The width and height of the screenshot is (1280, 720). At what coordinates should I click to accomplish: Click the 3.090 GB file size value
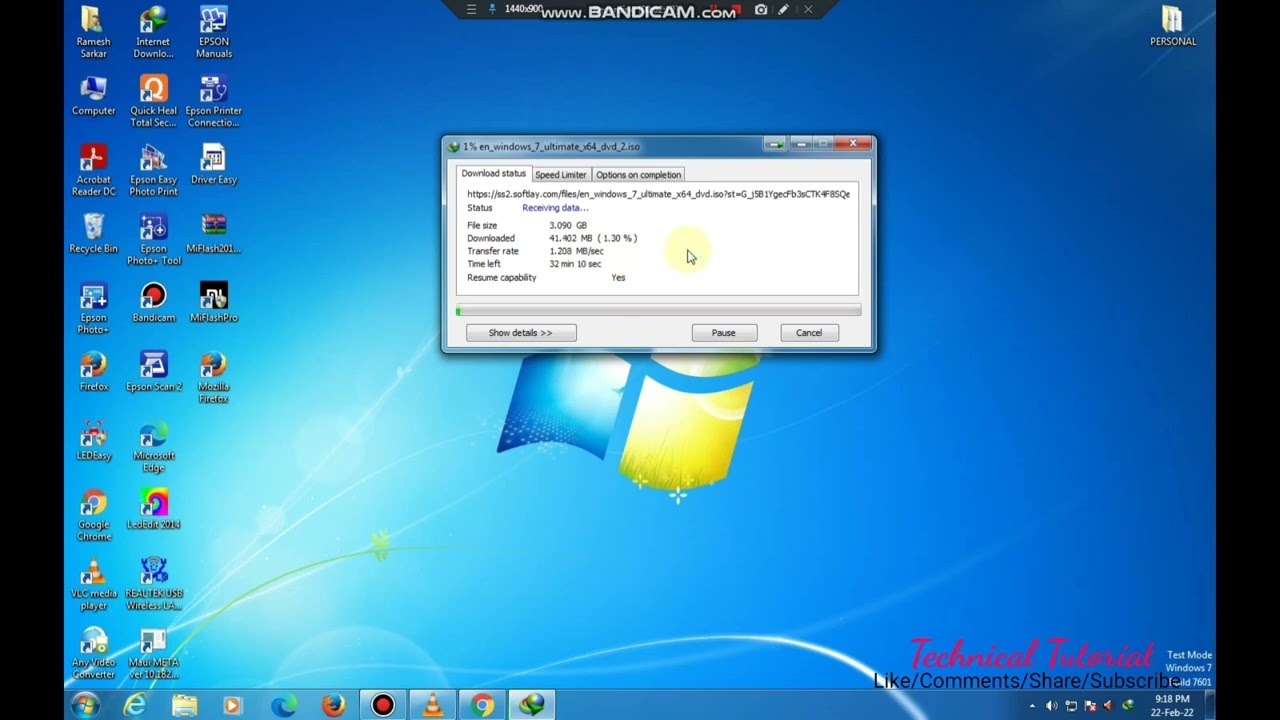[x=568, y=225]
